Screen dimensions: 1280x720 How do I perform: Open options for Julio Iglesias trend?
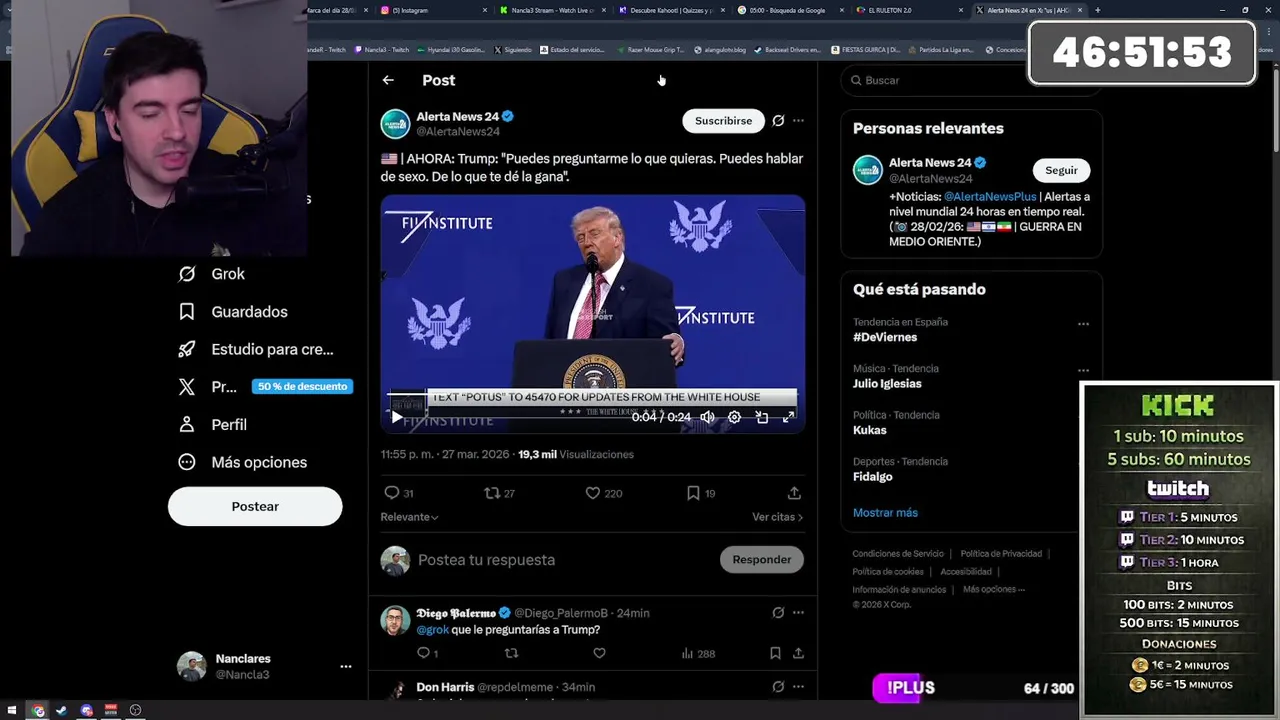coord(1083,370)
